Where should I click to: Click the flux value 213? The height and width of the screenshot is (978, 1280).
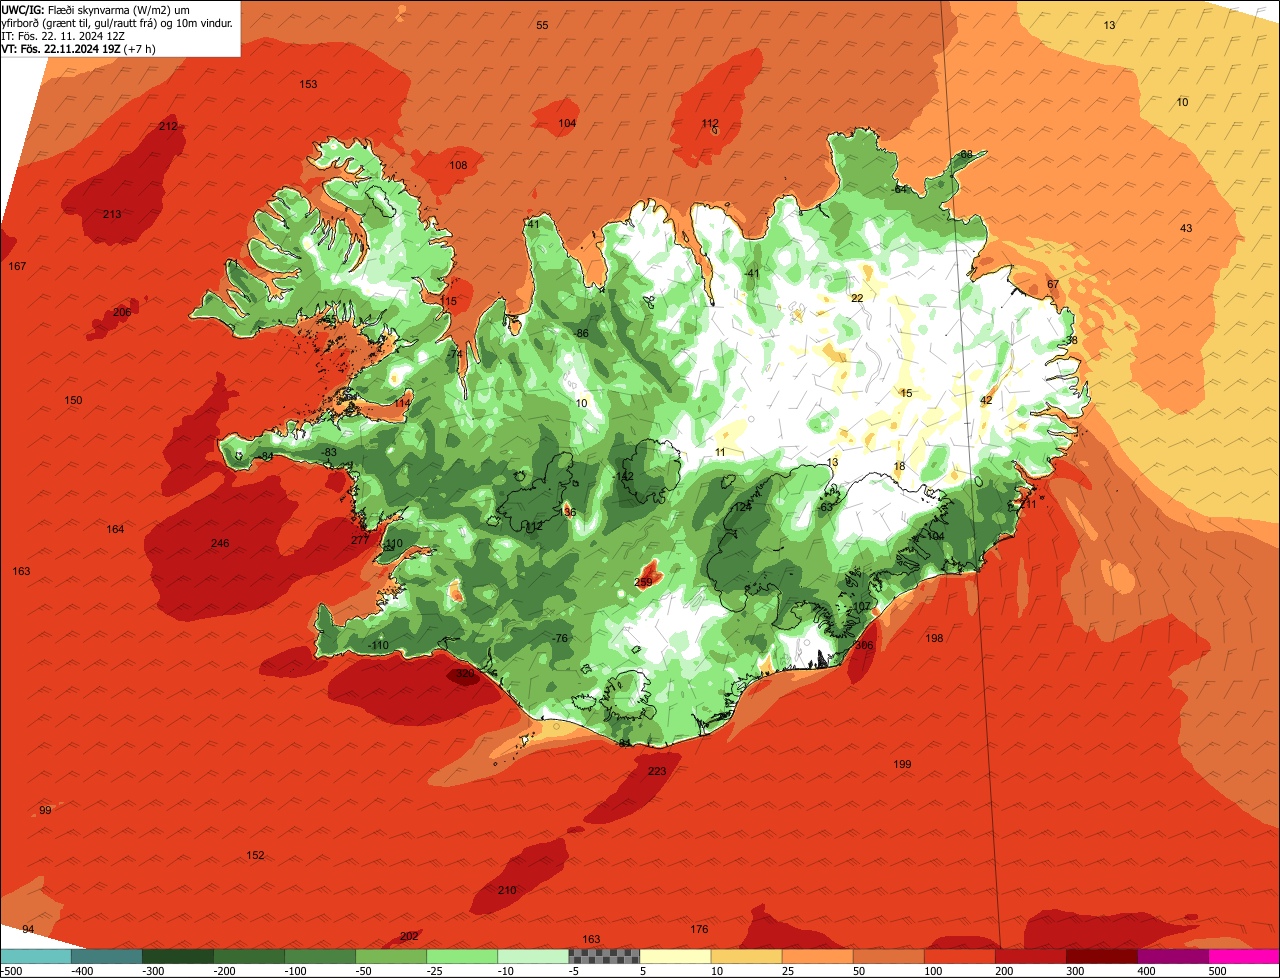coord(112,214)
